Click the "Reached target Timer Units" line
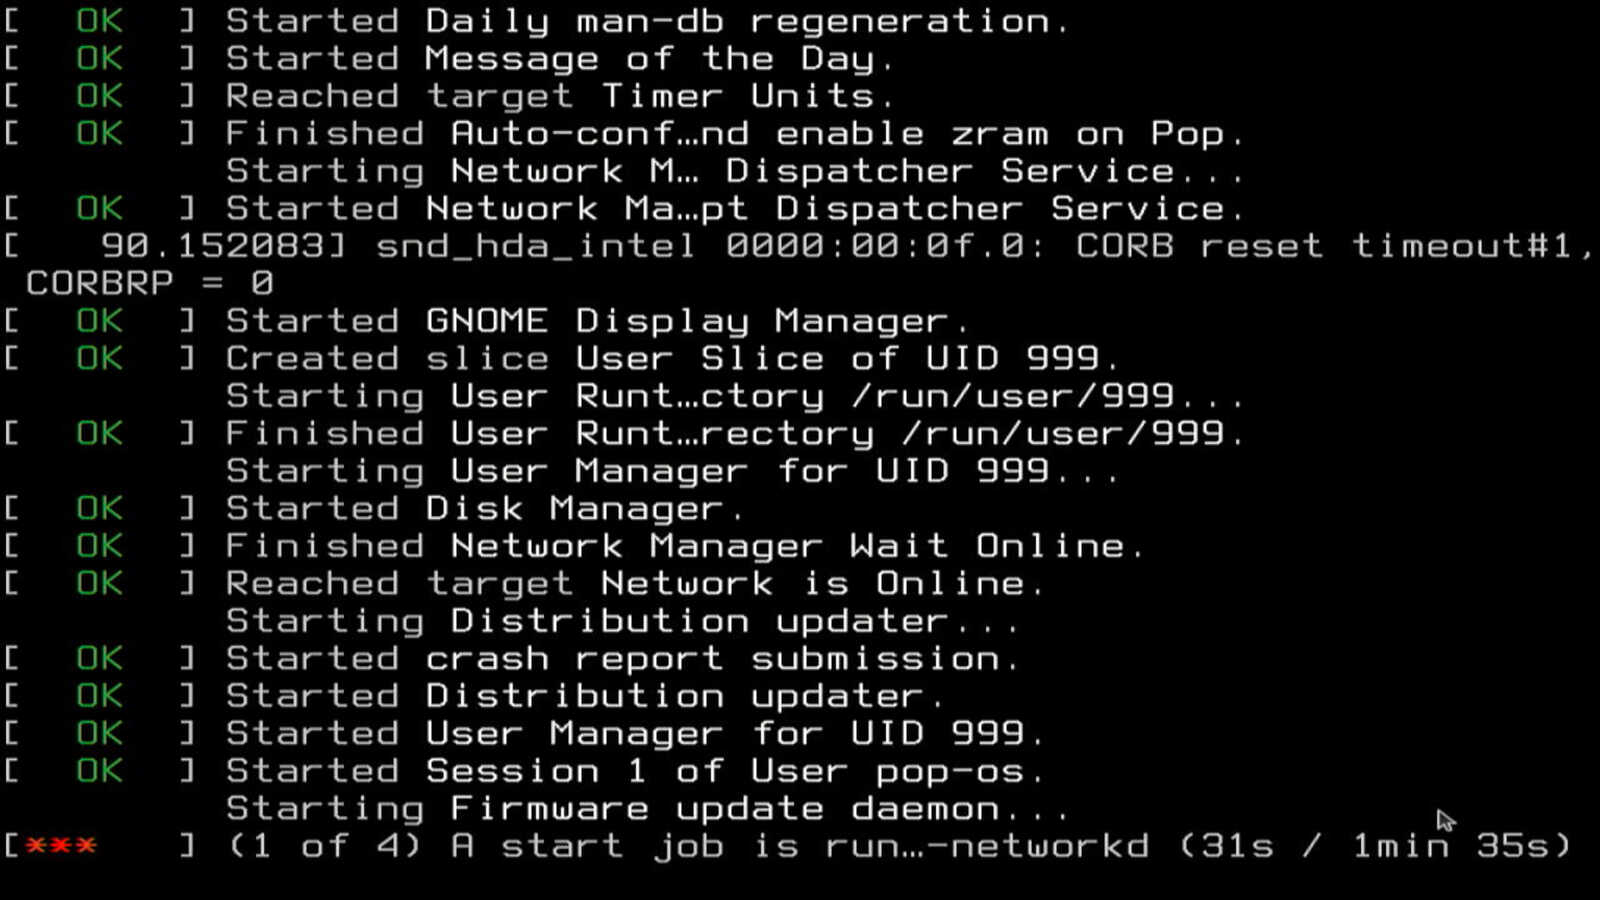The image size is (1600, 900). pos(558,96)
